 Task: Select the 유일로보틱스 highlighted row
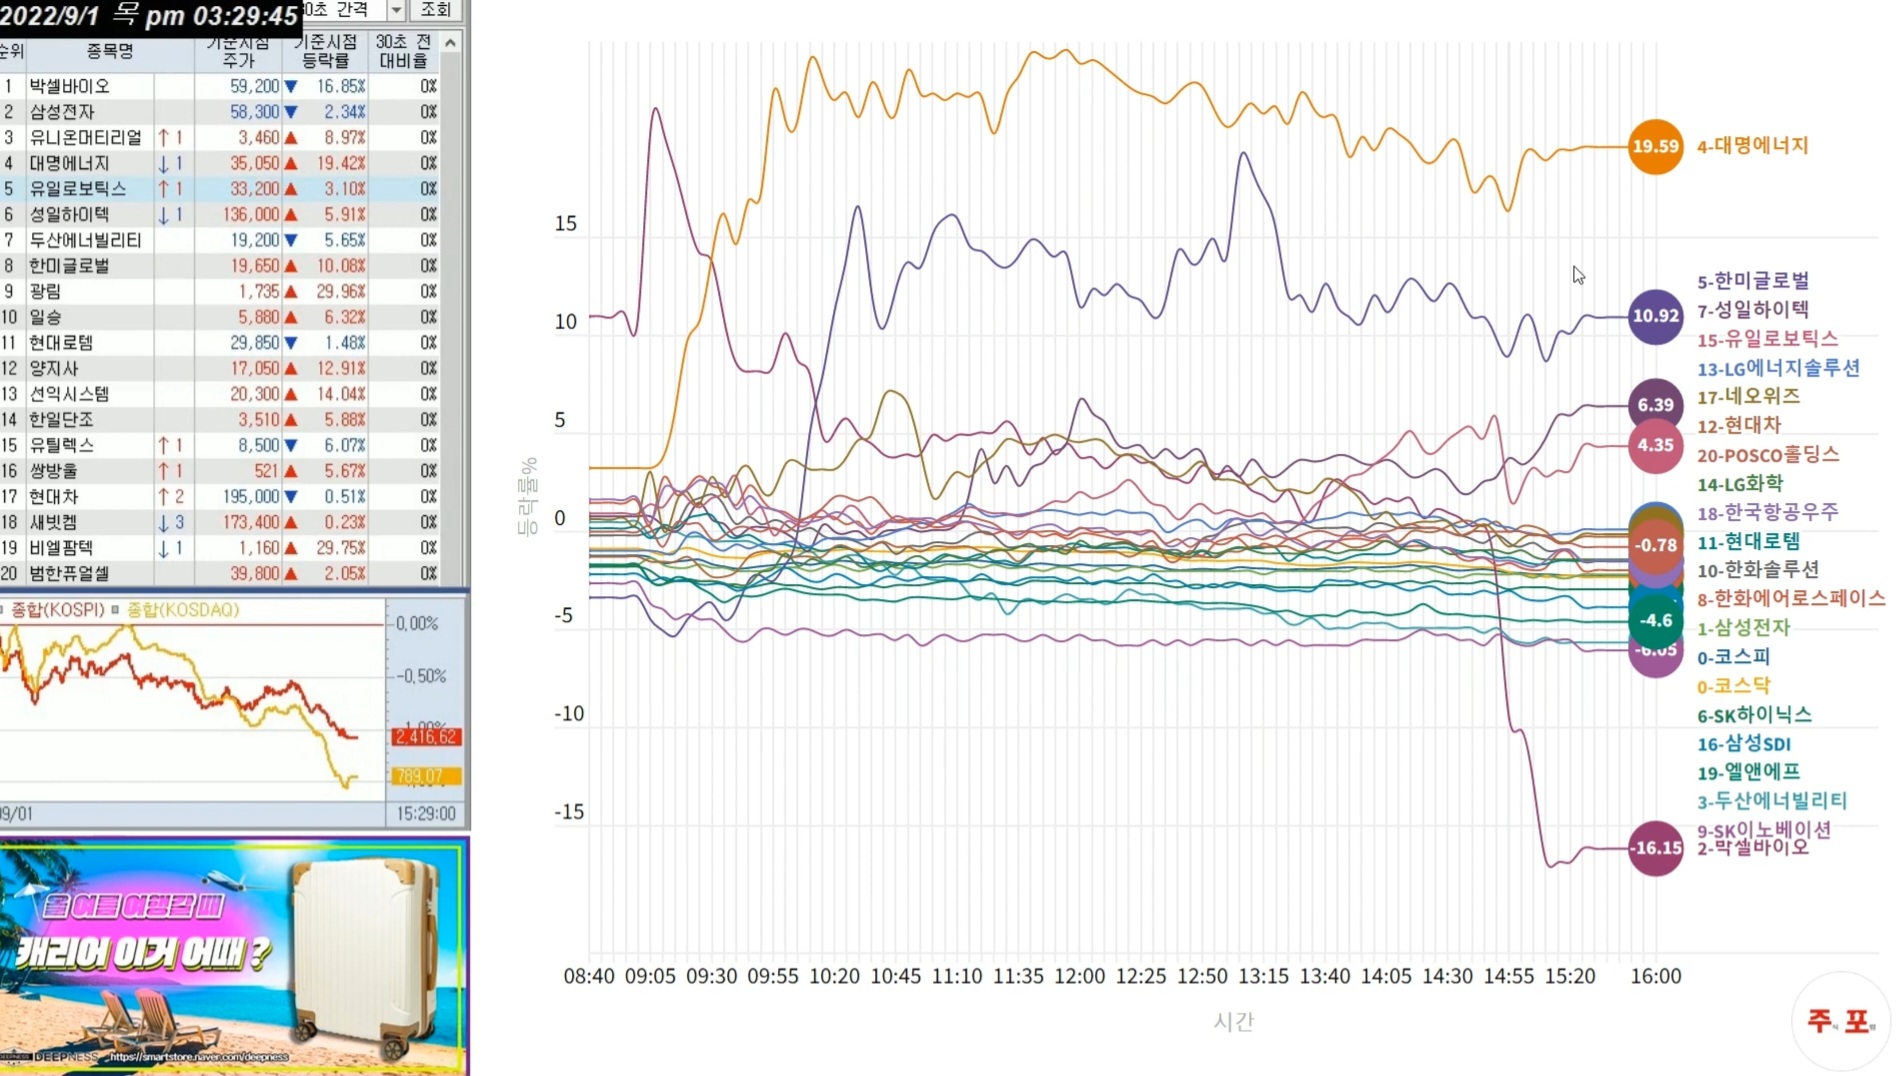(219, 189)
